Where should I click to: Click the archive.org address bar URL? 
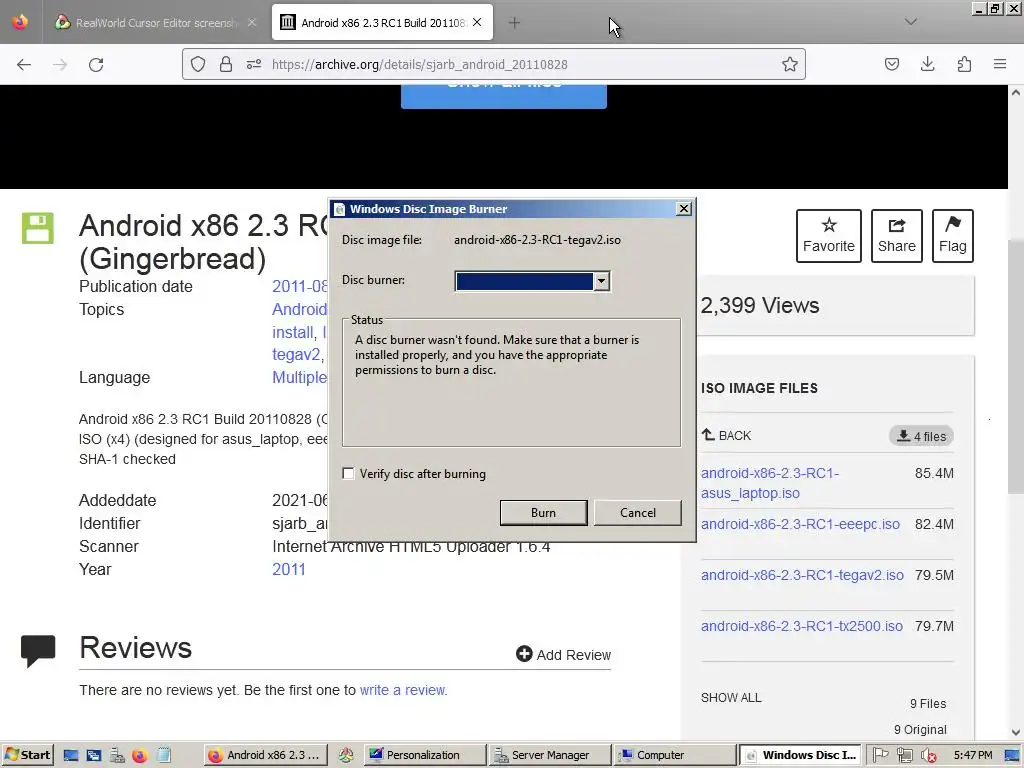coord(419,64)
